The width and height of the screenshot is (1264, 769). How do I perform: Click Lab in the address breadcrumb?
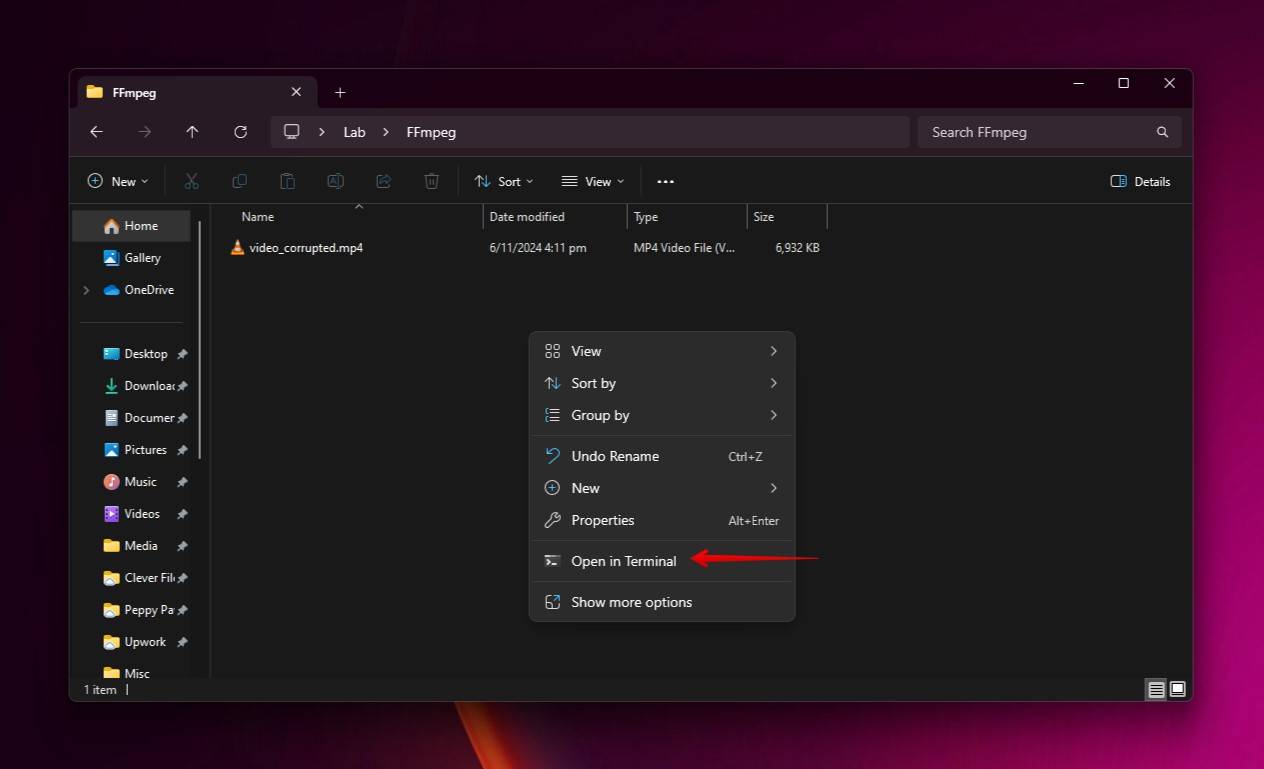355,132
